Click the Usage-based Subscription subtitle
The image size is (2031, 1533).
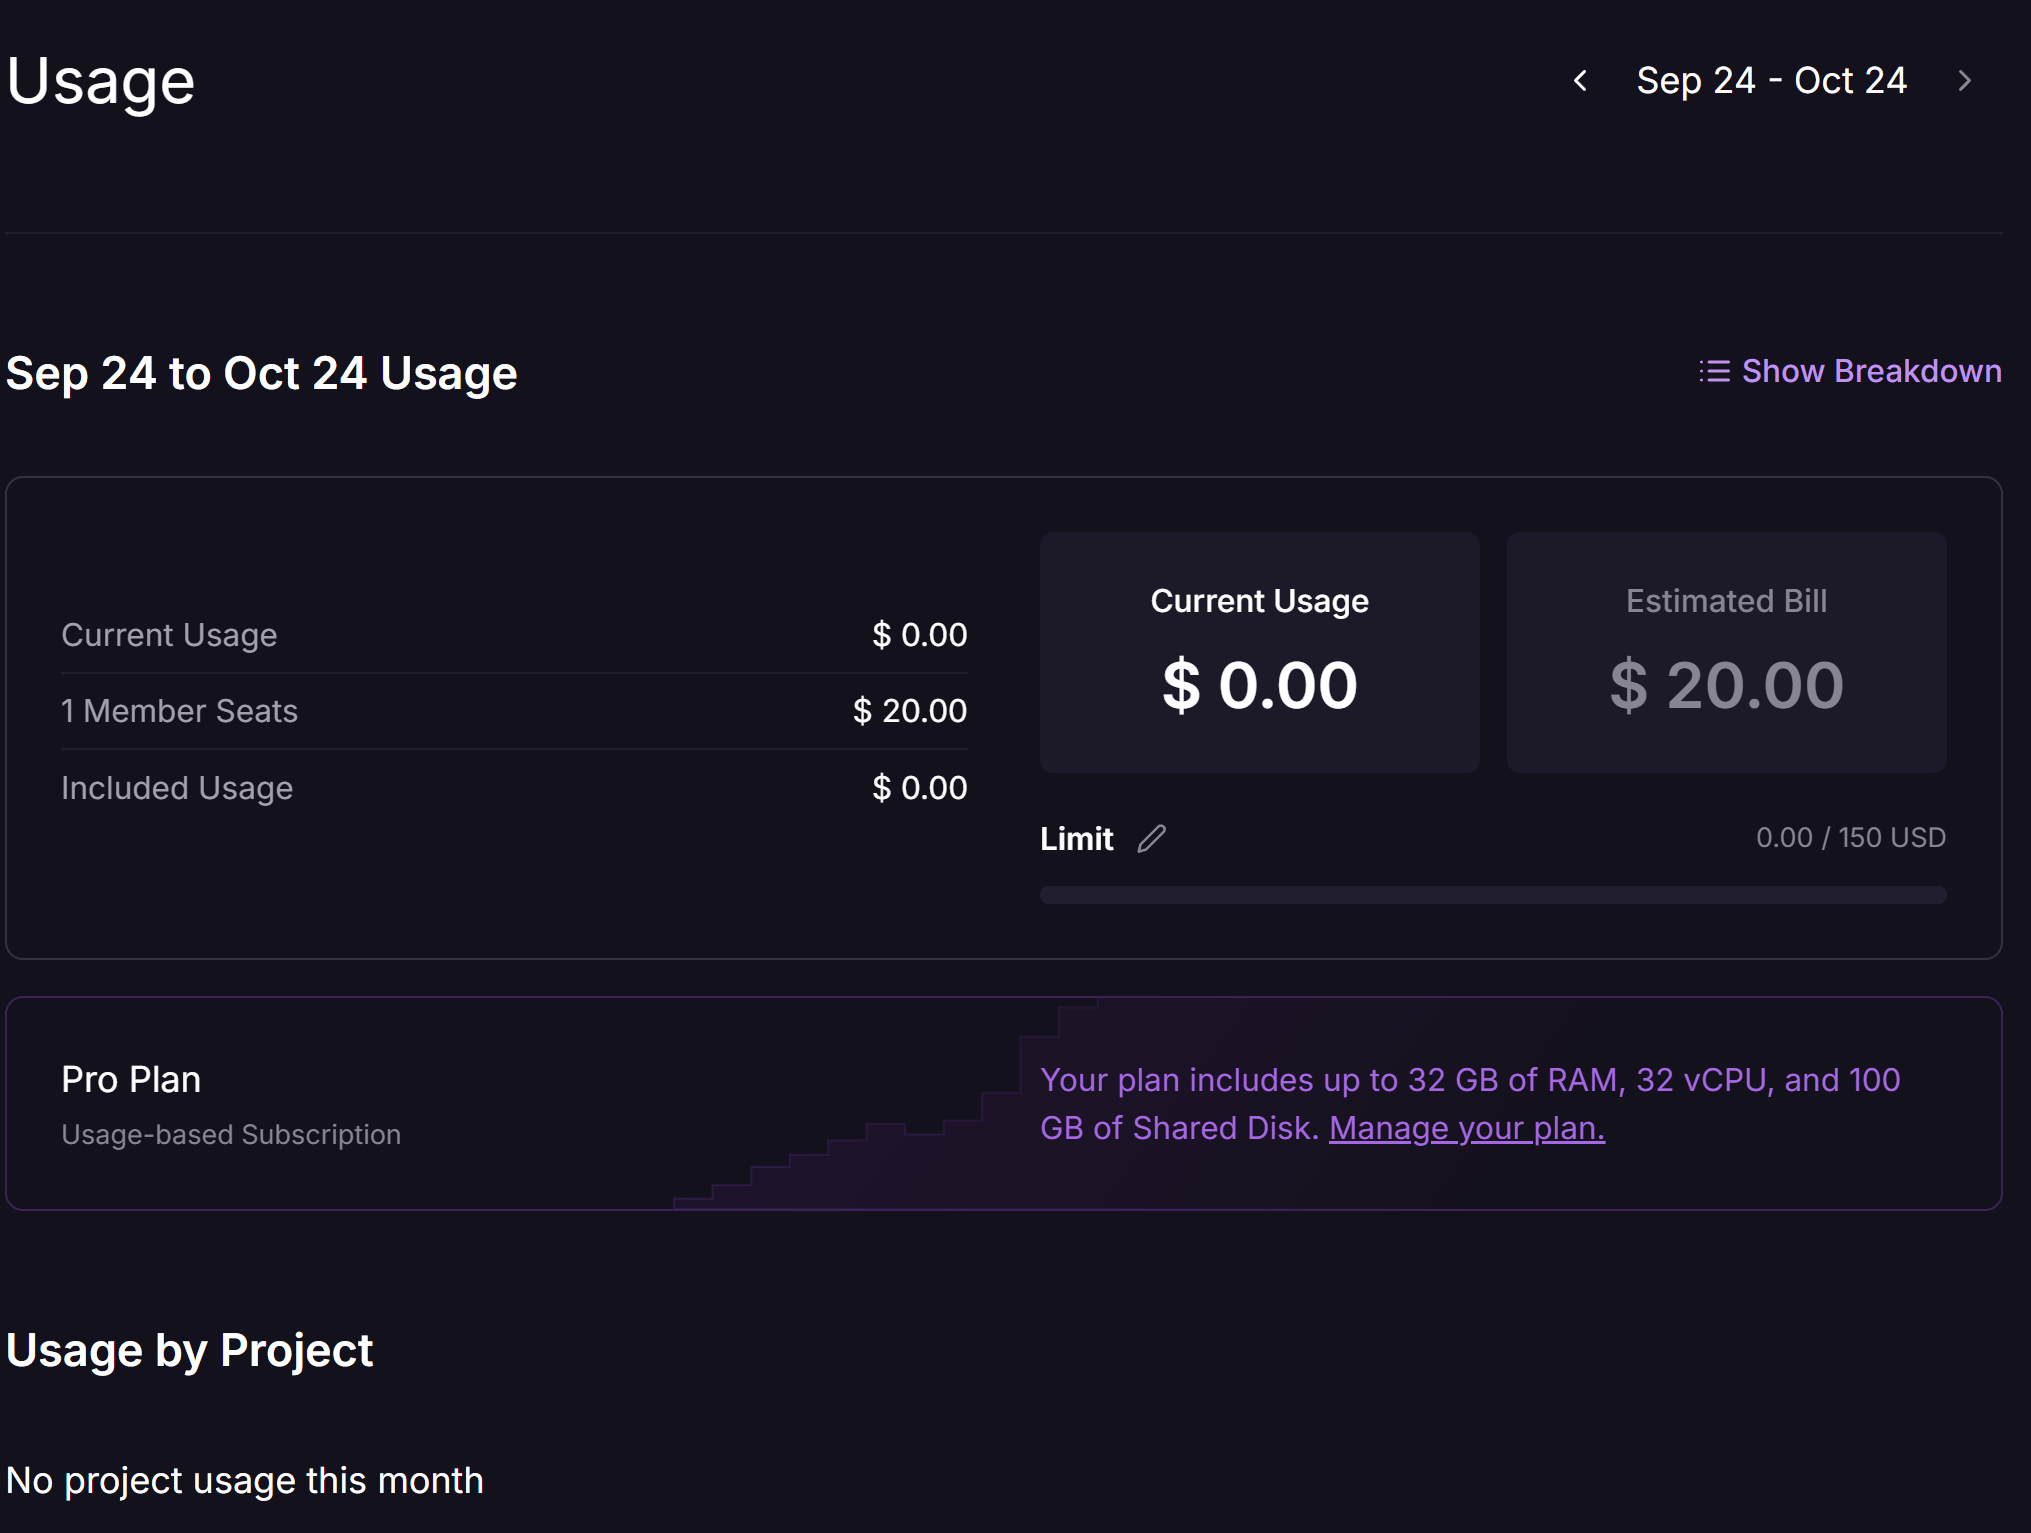click(x=231, y=1134)
